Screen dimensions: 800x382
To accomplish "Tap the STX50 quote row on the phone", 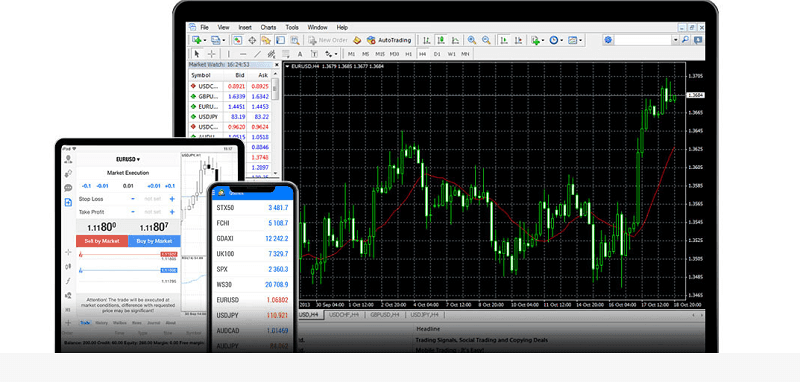I will click(252, 208).
